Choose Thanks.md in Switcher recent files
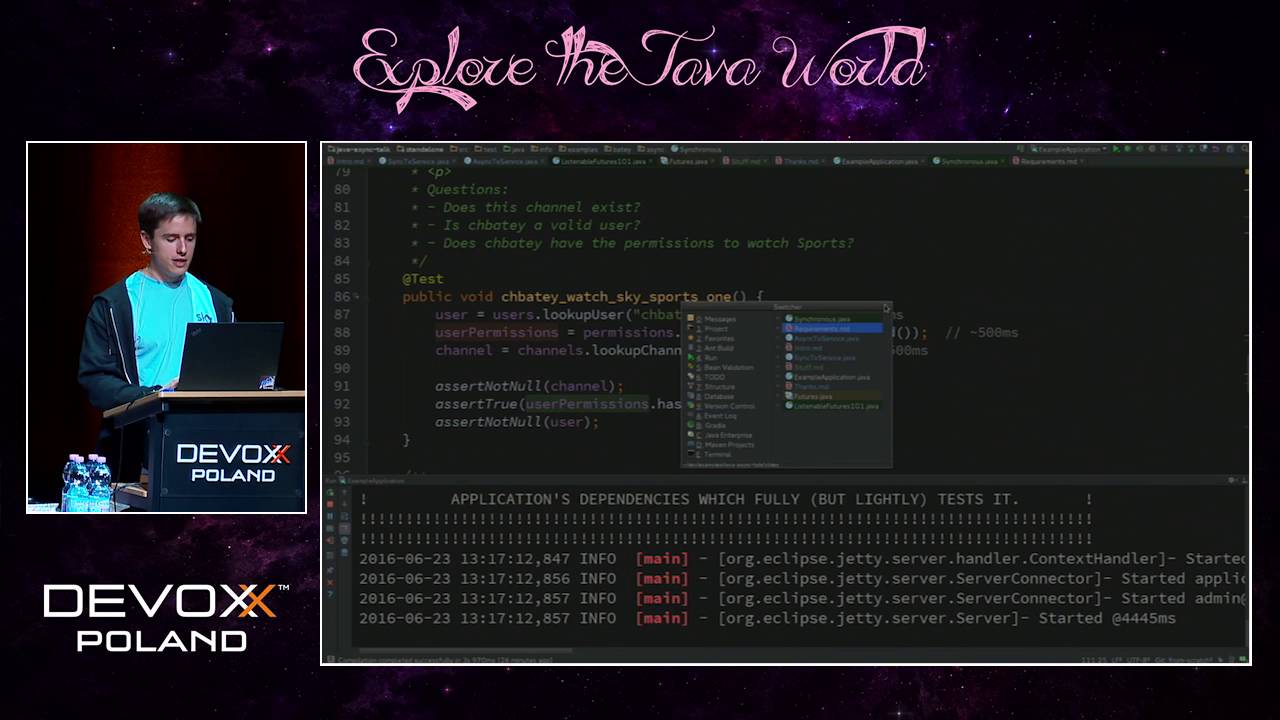The width and height of the screenshot is (1280, 720). click(832, 386)
